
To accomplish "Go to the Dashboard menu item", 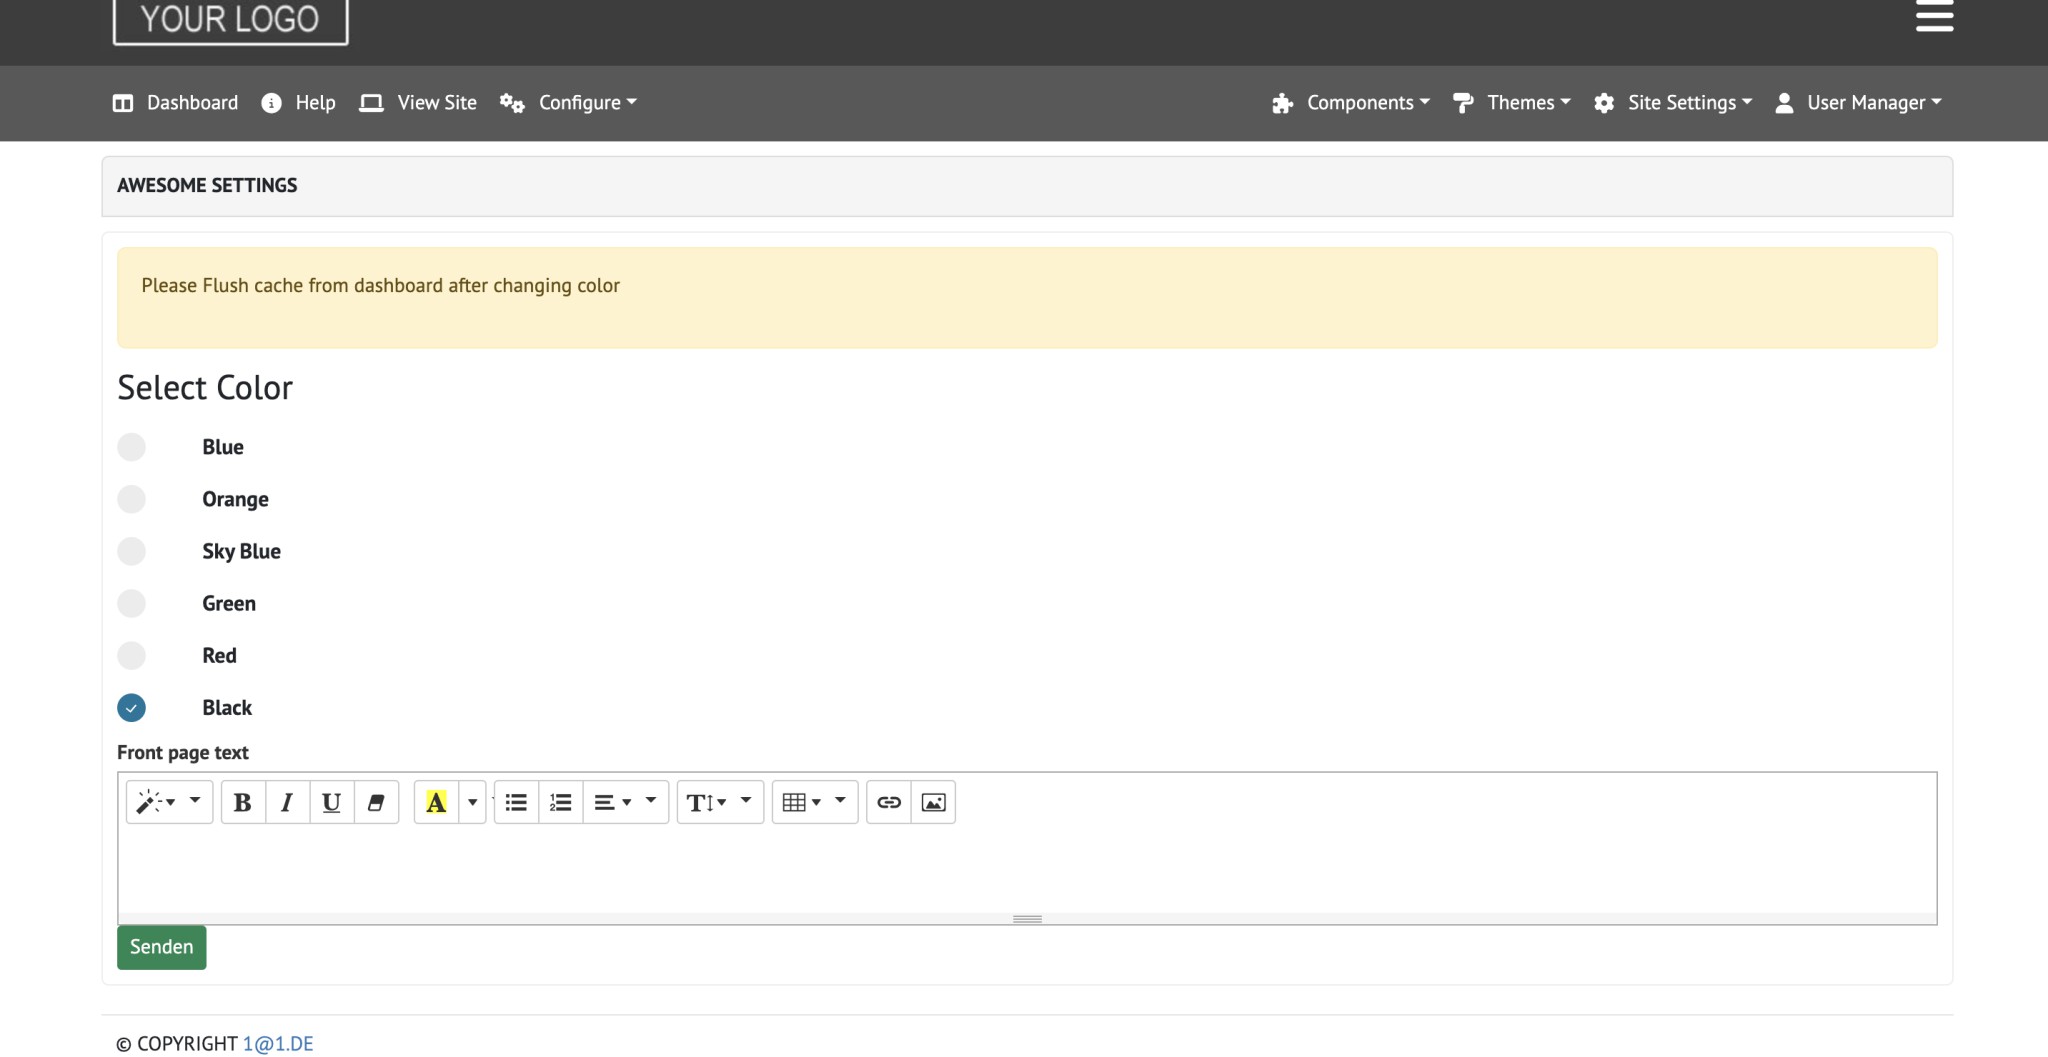I will (x=176, y=103).
